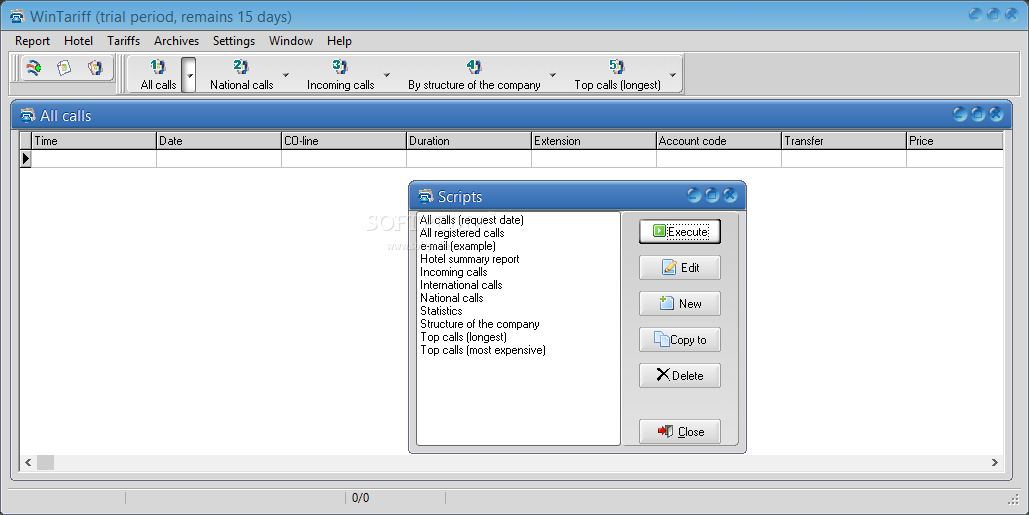Click the horizontal scrollbar left arrow
The image size is (1029, 515).
tap(28, 463)
